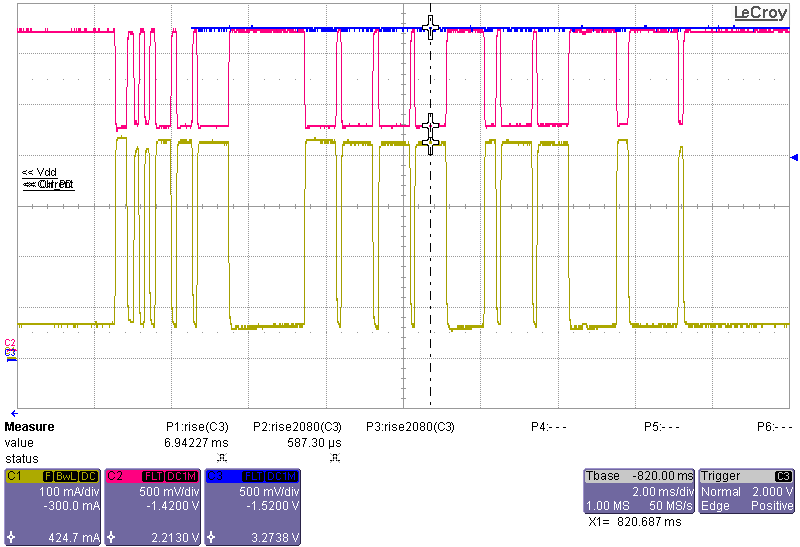This screenshot has width=800, height=547.
Task: Click the top cursor crosshair marker
Action: (431, 26)
